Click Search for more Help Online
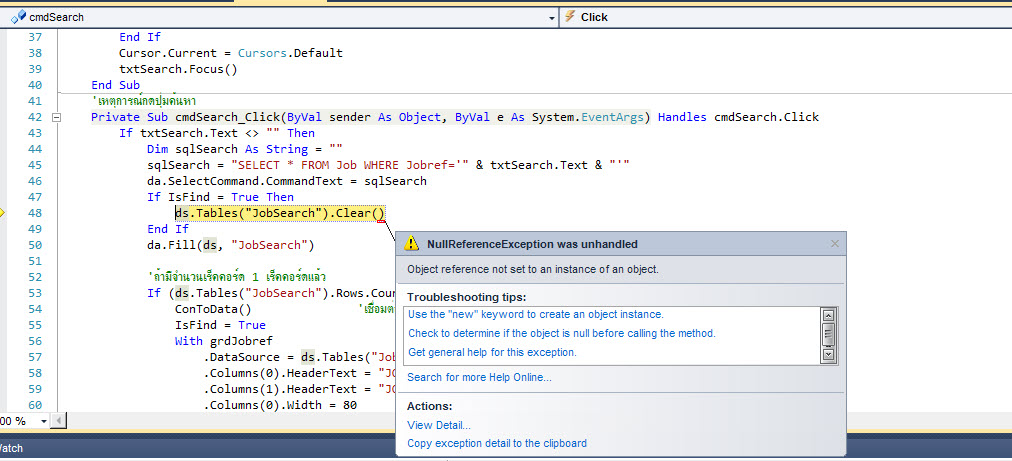Image resolution: width=1012 pixels, height=461 pixels. 480,377
